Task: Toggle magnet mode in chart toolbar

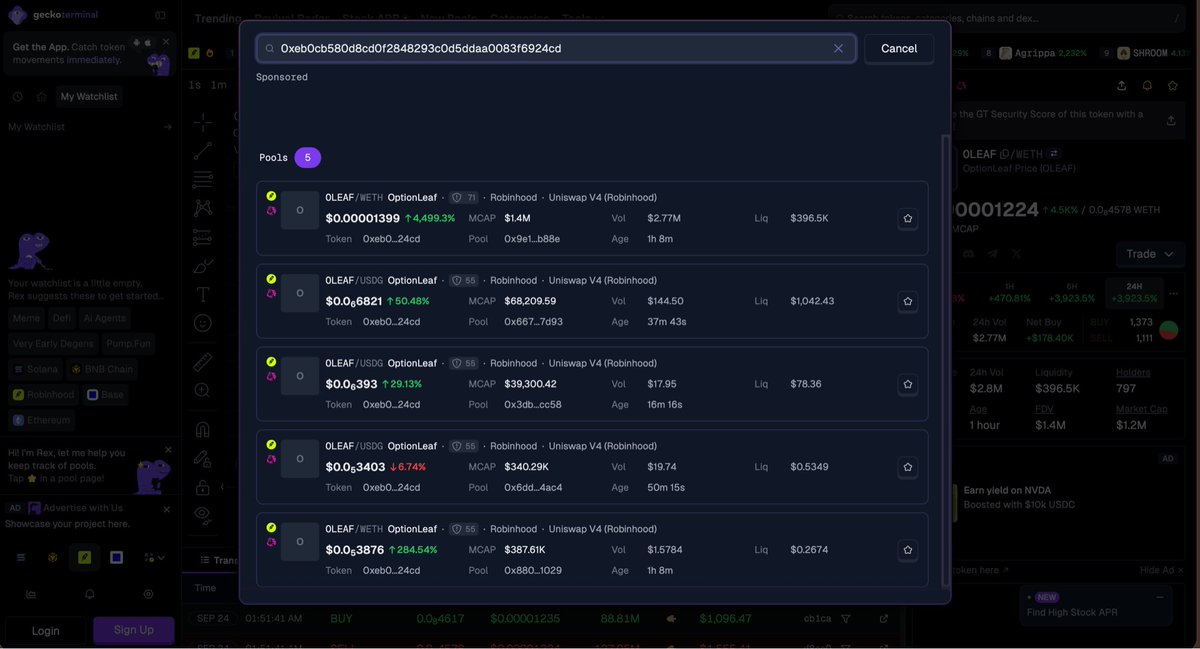Action: 203,430
